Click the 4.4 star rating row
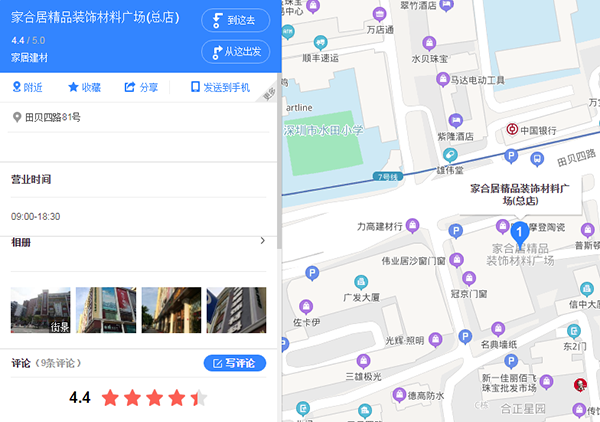Viewport: 600px width, 422px height. pos(138,397)
